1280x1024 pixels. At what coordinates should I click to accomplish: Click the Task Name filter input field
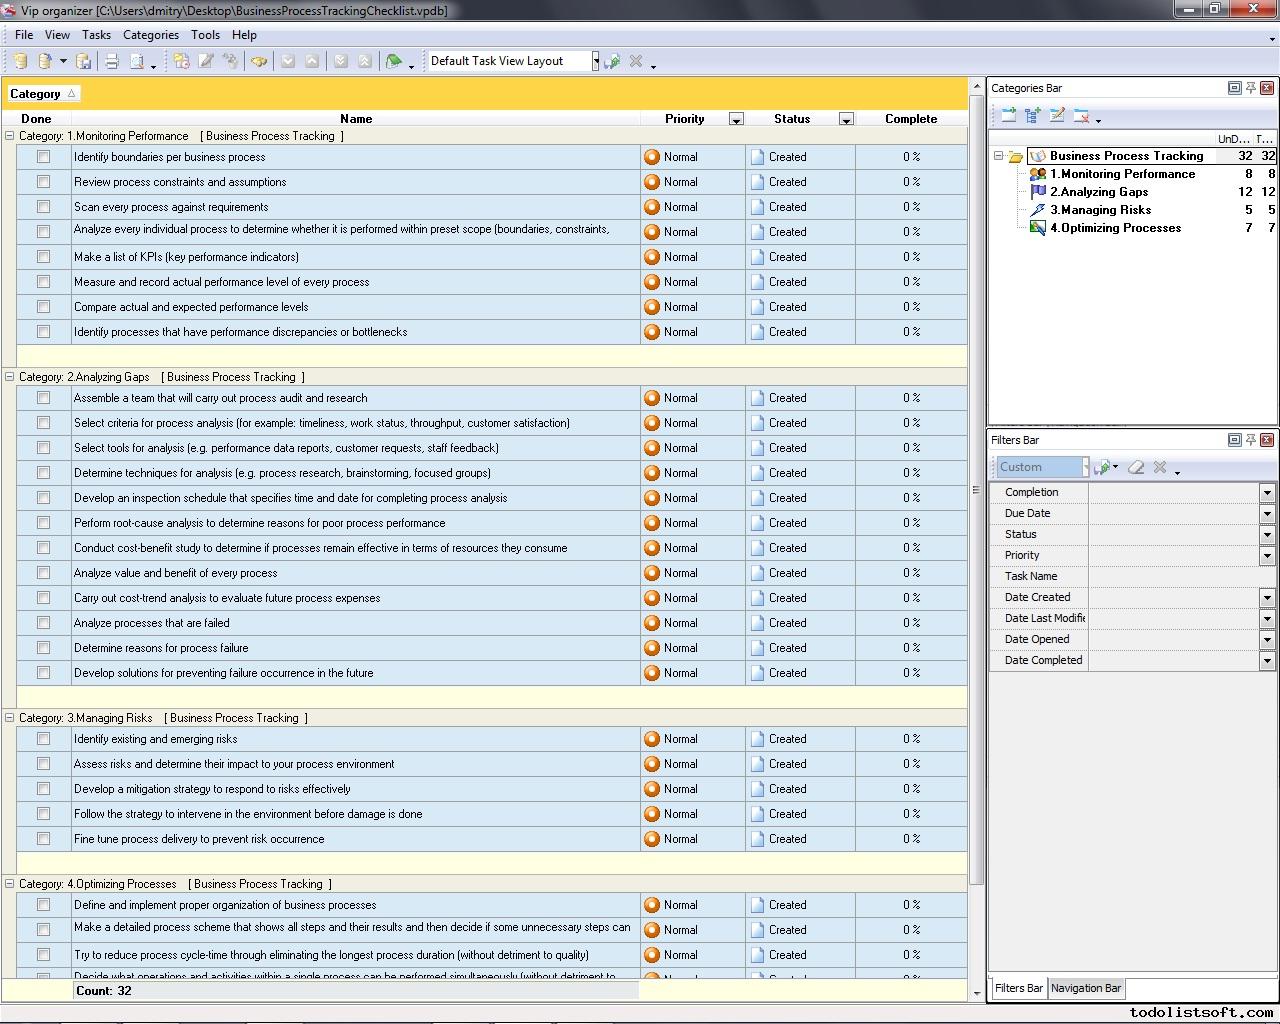(1180, 576)
